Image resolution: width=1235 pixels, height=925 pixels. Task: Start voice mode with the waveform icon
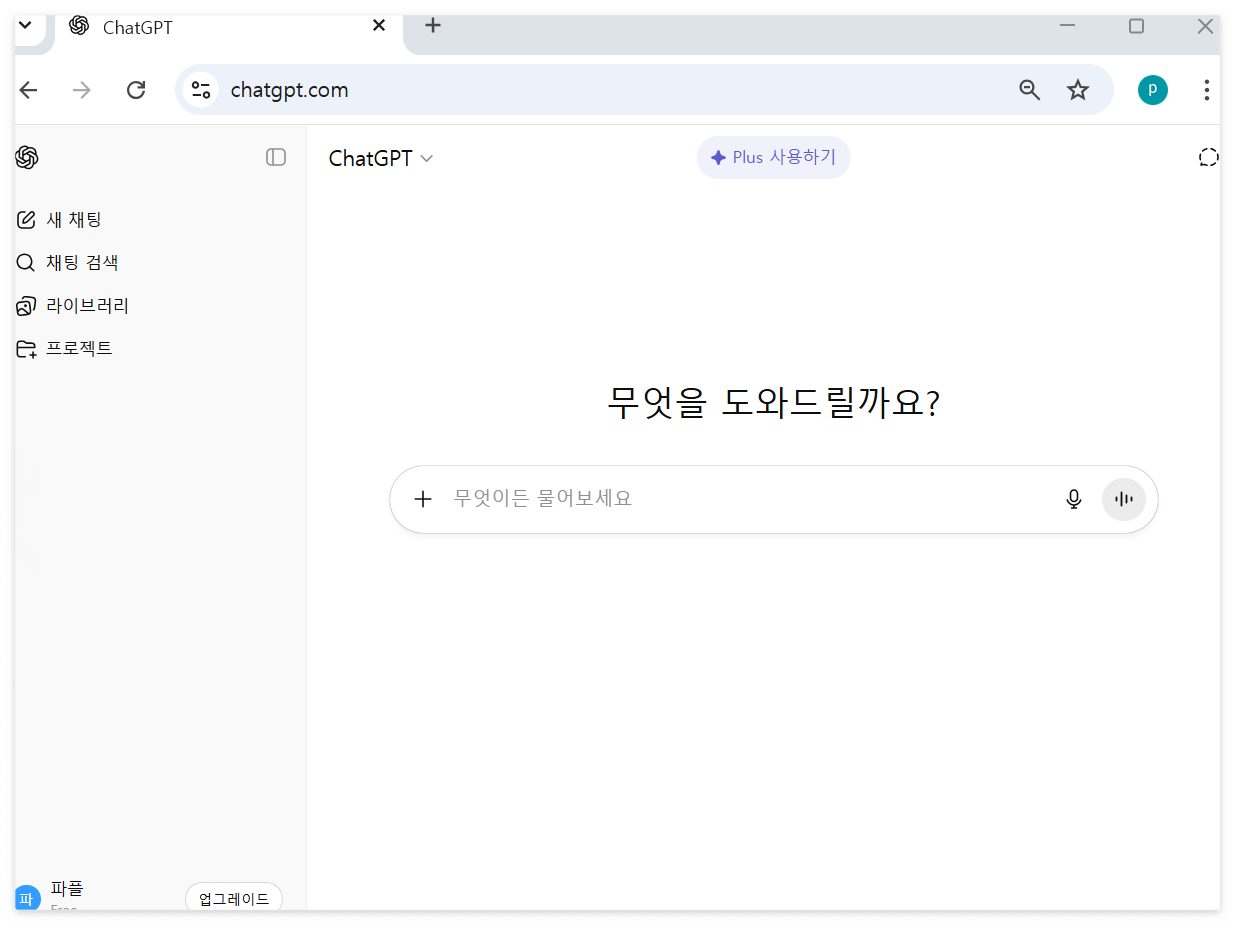click(x=1123, y=498)
